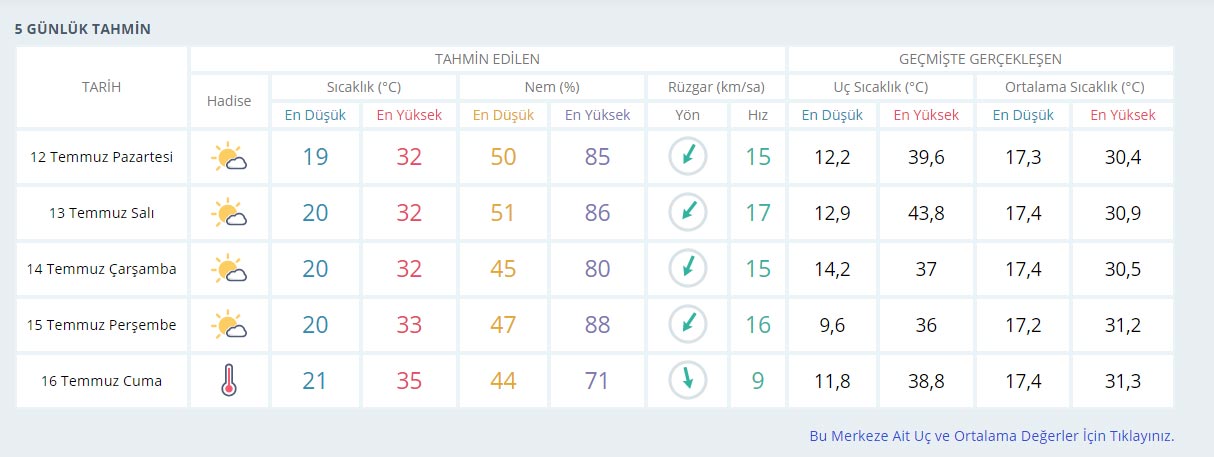
Task: Click the 'GEÇMİŞTE GERÇEKLEŞEN' section header
Action: [980, 59]
